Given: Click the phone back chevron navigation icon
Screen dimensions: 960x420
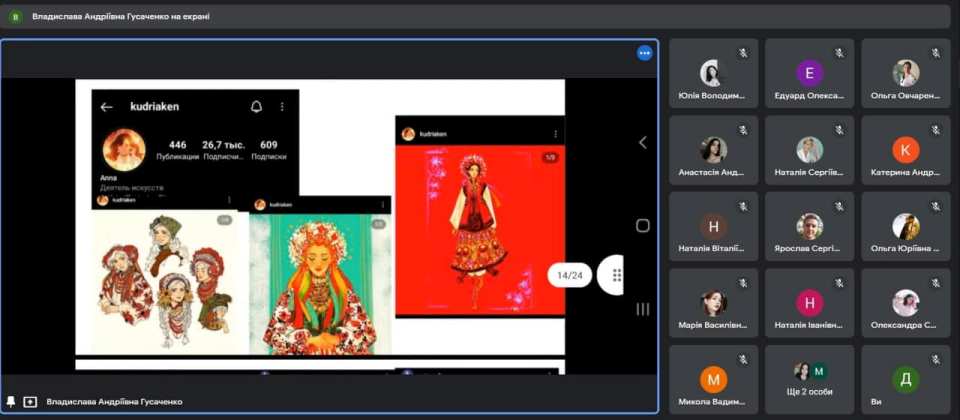Looking at the screenshot, I should (x=642, y=143).
